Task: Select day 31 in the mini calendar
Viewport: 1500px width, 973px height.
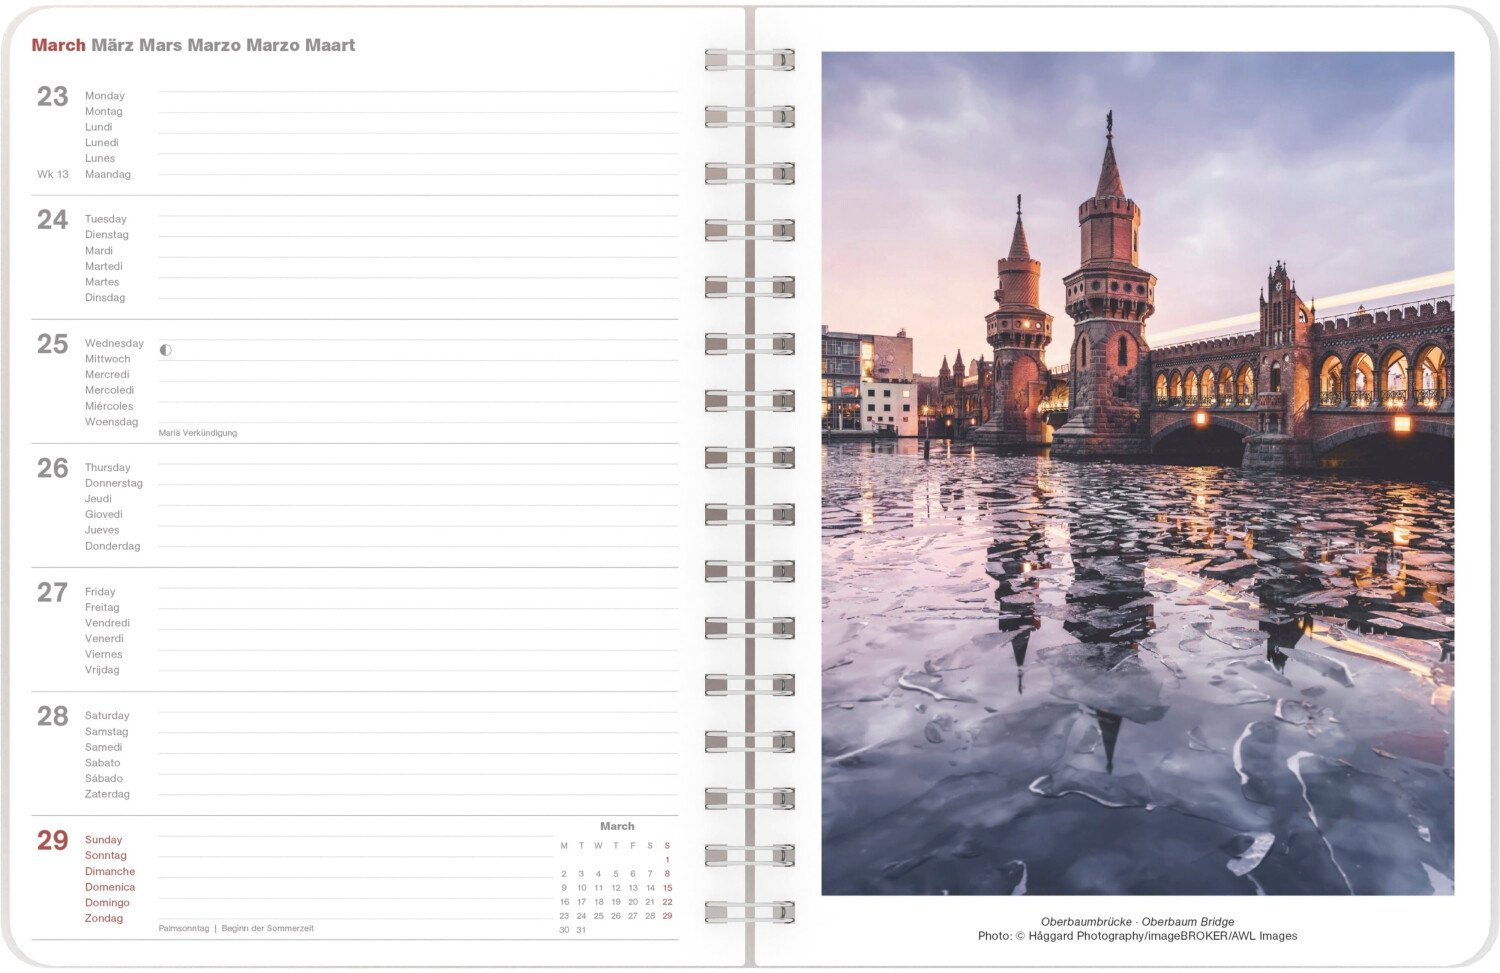Action: click(581, 930)
